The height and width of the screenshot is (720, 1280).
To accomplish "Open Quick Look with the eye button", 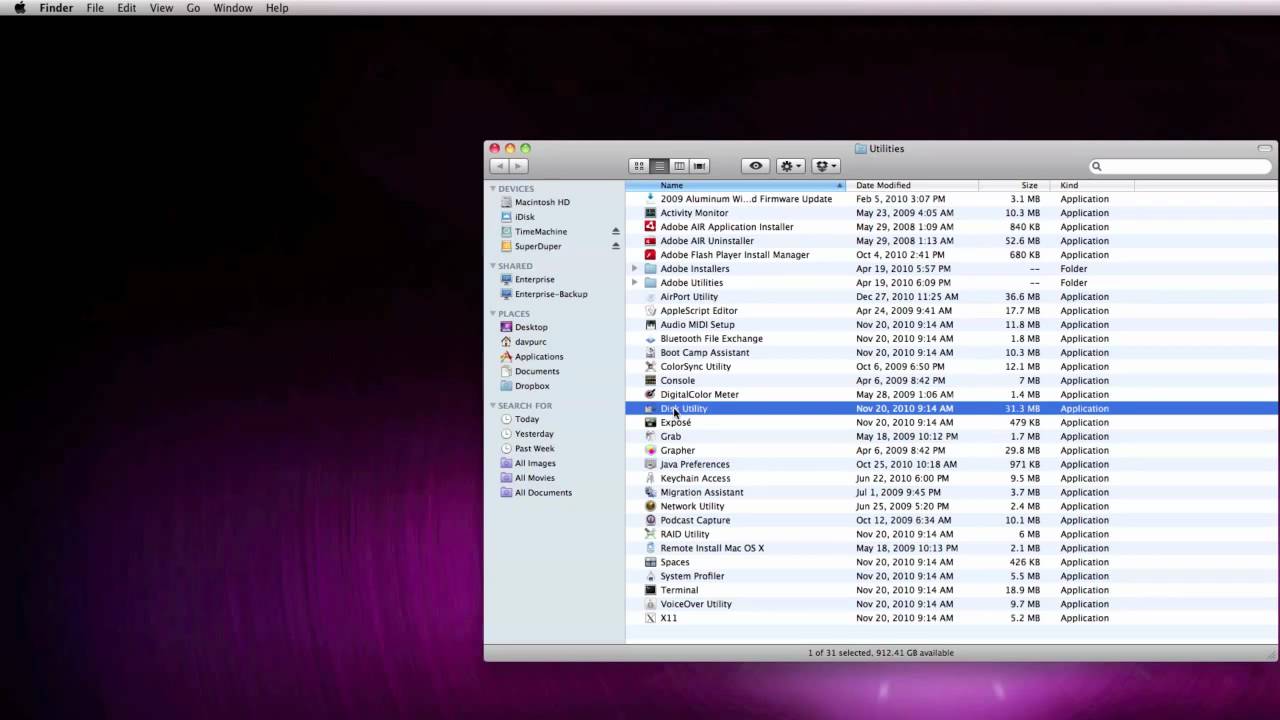I will 755,166.
